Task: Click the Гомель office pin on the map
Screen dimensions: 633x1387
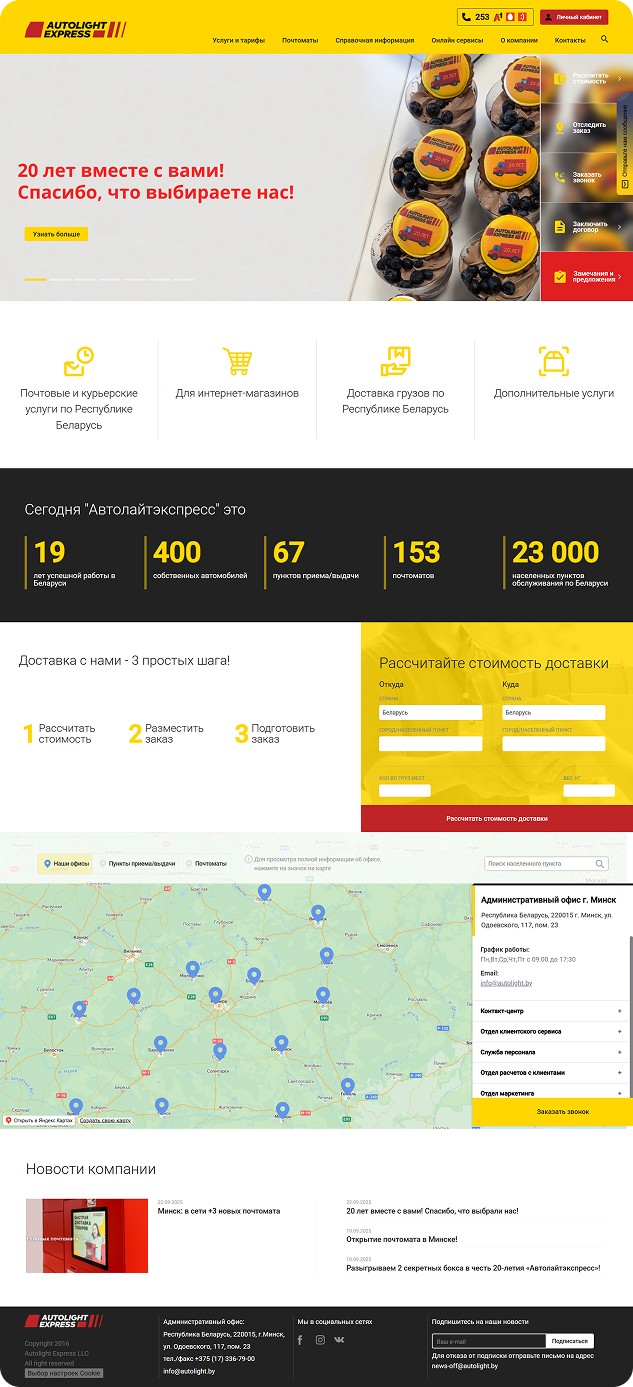Action: tap(348, 1085)
